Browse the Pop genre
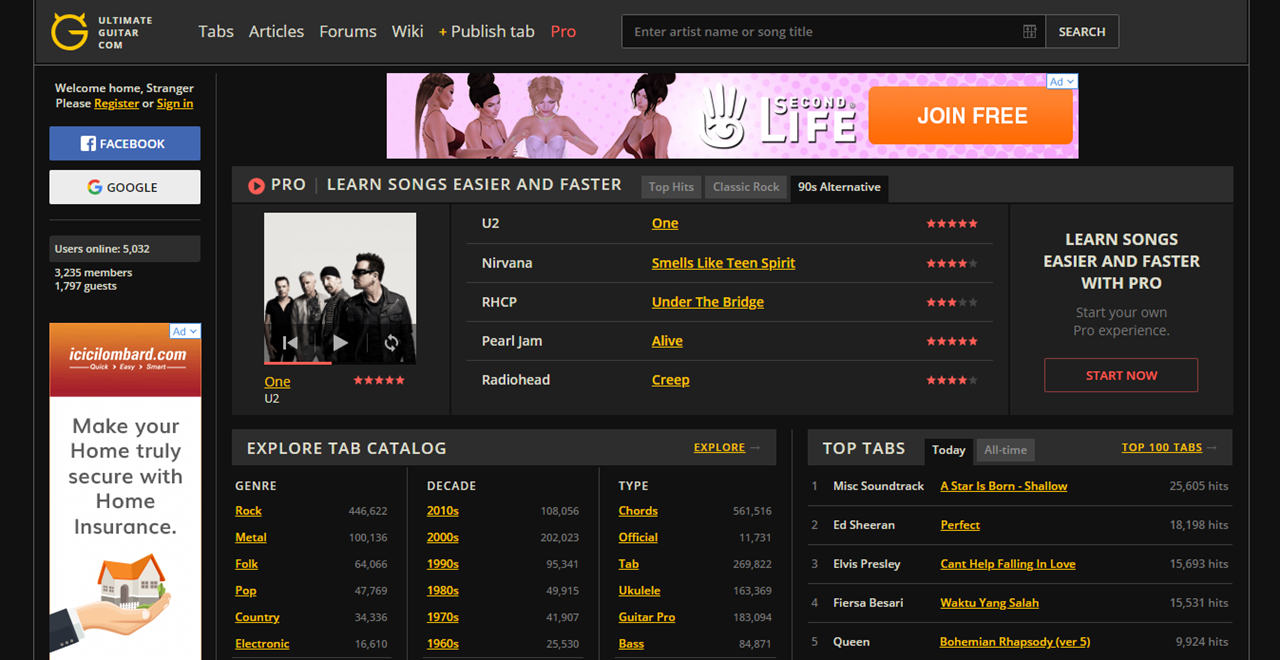1280x660 pixels. (246, 591)
